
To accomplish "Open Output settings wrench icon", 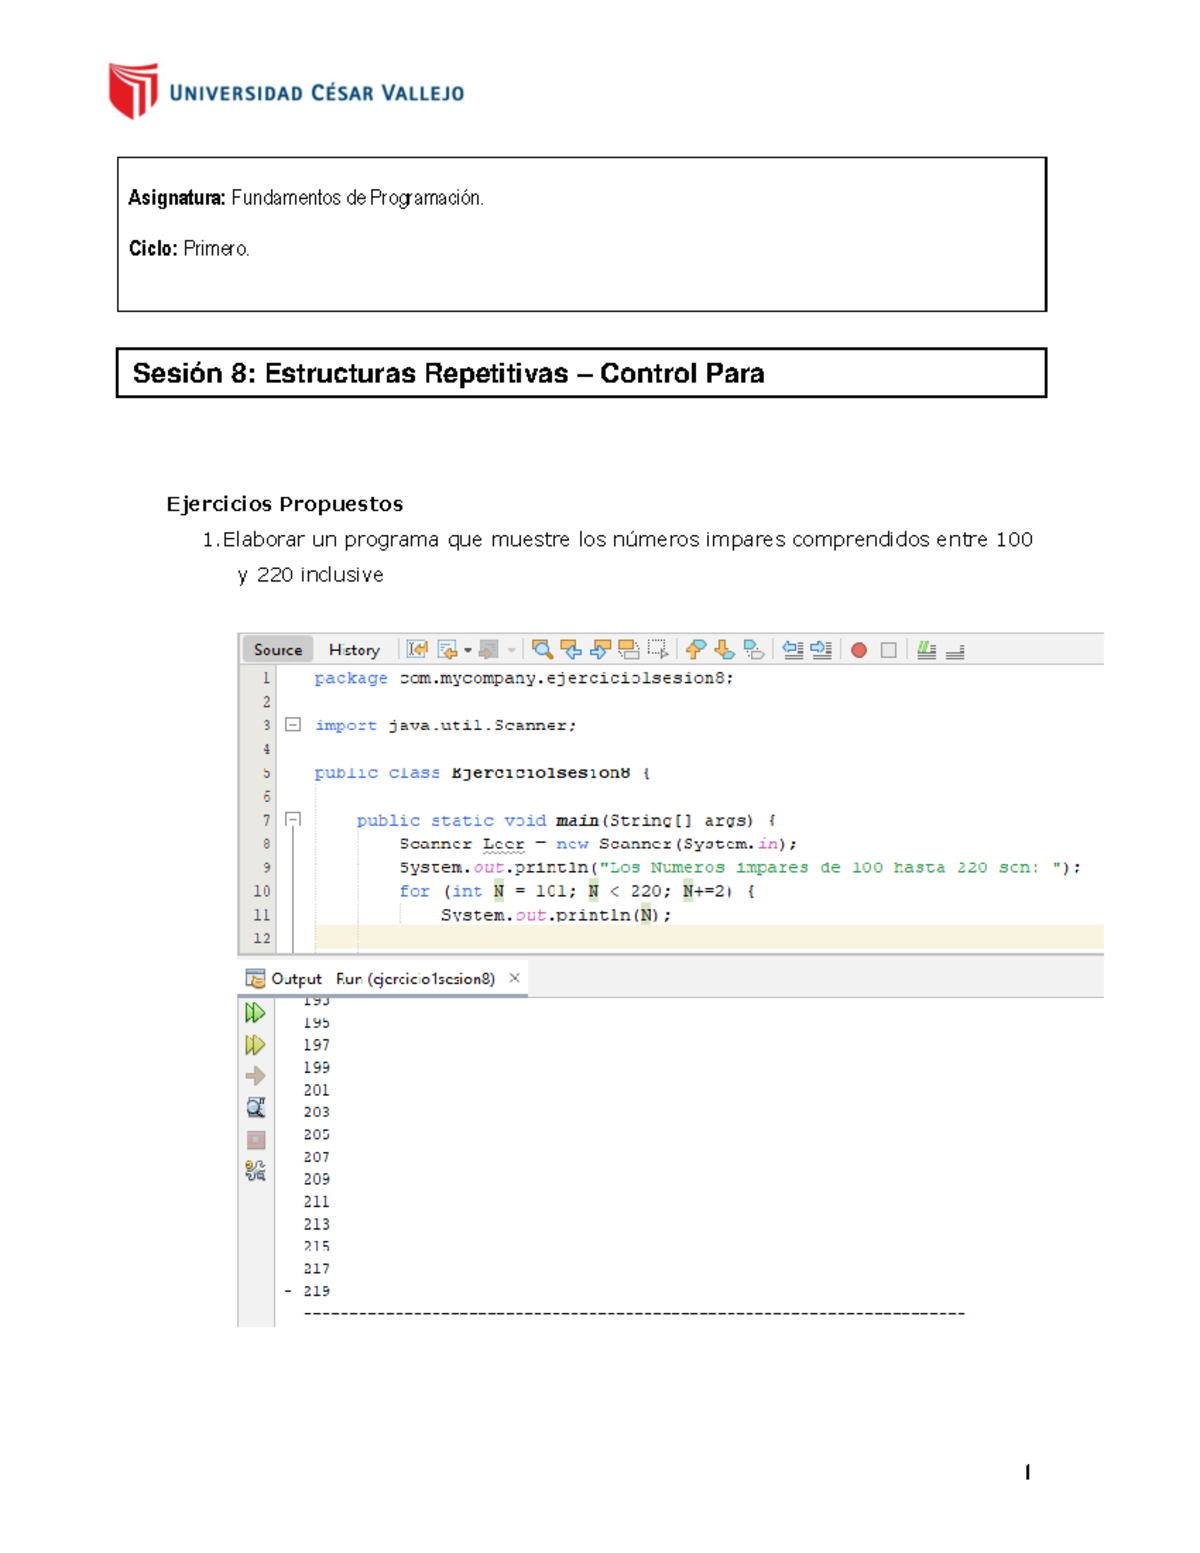I will tap(256, 1171).
